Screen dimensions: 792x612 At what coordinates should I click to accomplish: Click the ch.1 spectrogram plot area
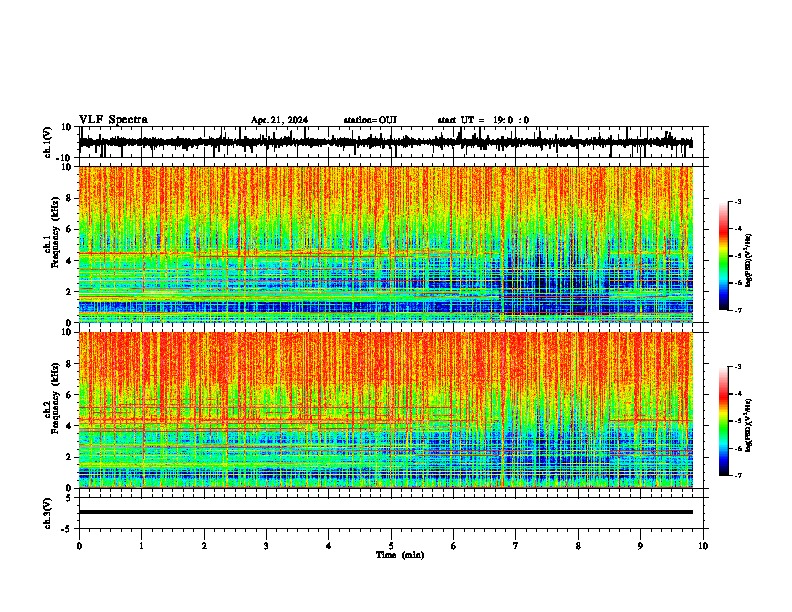pyautogui.click(x=385, y=244)
